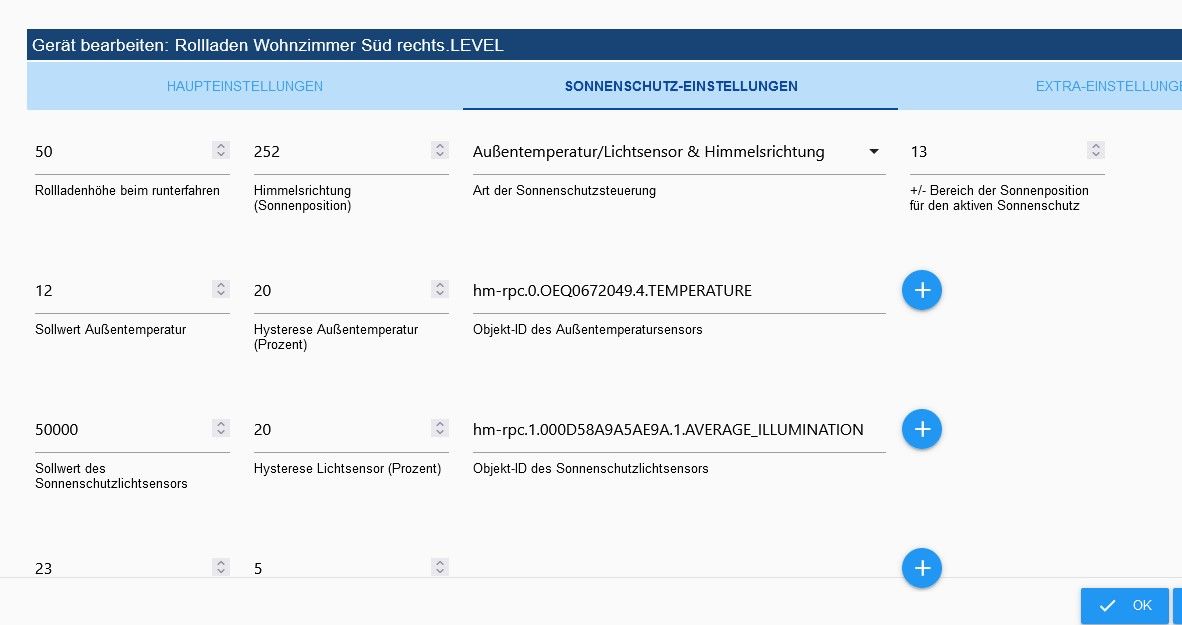Adjust stepper of Rollladenhöhe beim runterfahren
The image size is (1182, 625).
(x=221, y=150)
